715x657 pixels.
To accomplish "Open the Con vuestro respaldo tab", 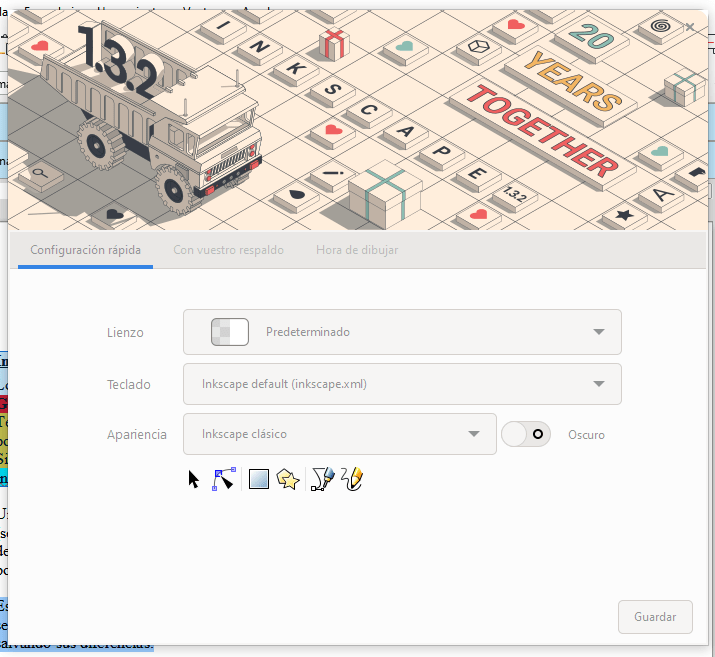I will [x=228, y=250].
